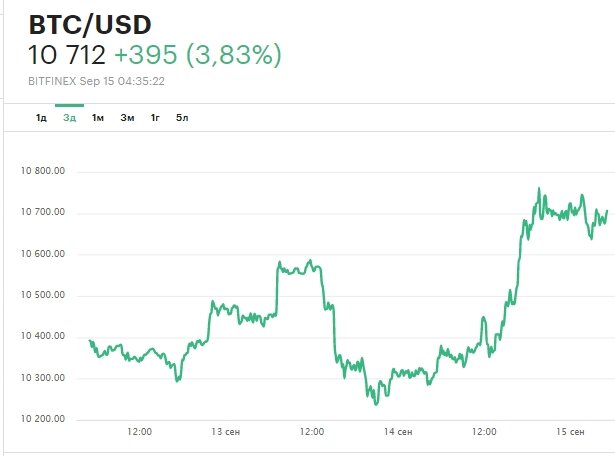Click the 10 600.00 price axis label

[42, 254]
